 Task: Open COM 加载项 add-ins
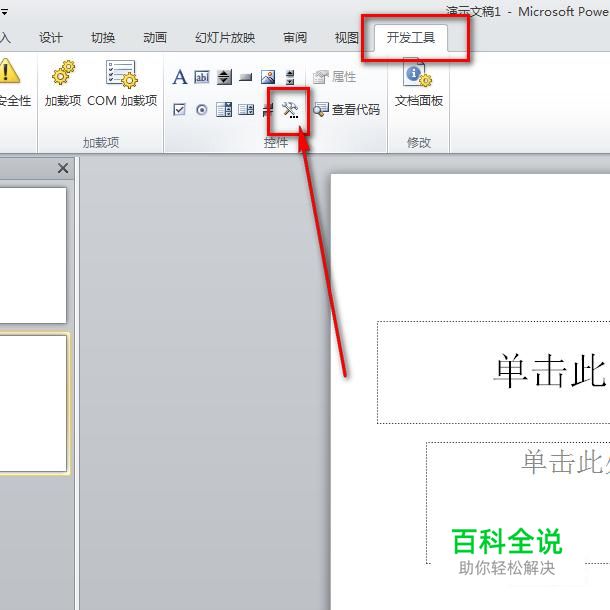[122, 83]
